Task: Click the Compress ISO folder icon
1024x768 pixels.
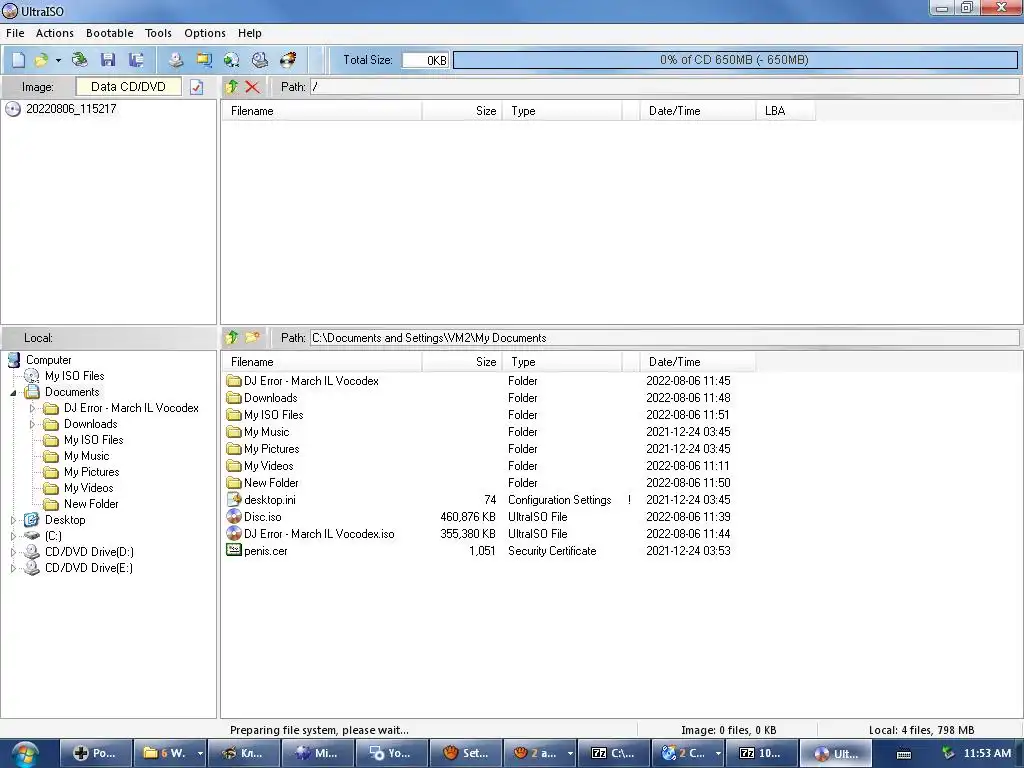Action: 204,60
